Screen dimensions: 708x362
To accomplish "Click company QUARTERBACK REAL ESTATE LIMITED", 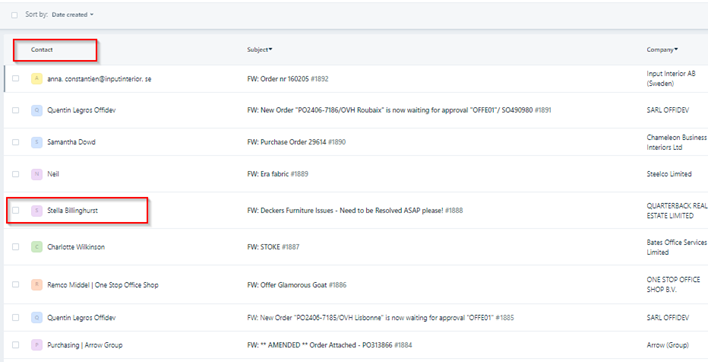I will pyautogui.click(x=677, y=211).
